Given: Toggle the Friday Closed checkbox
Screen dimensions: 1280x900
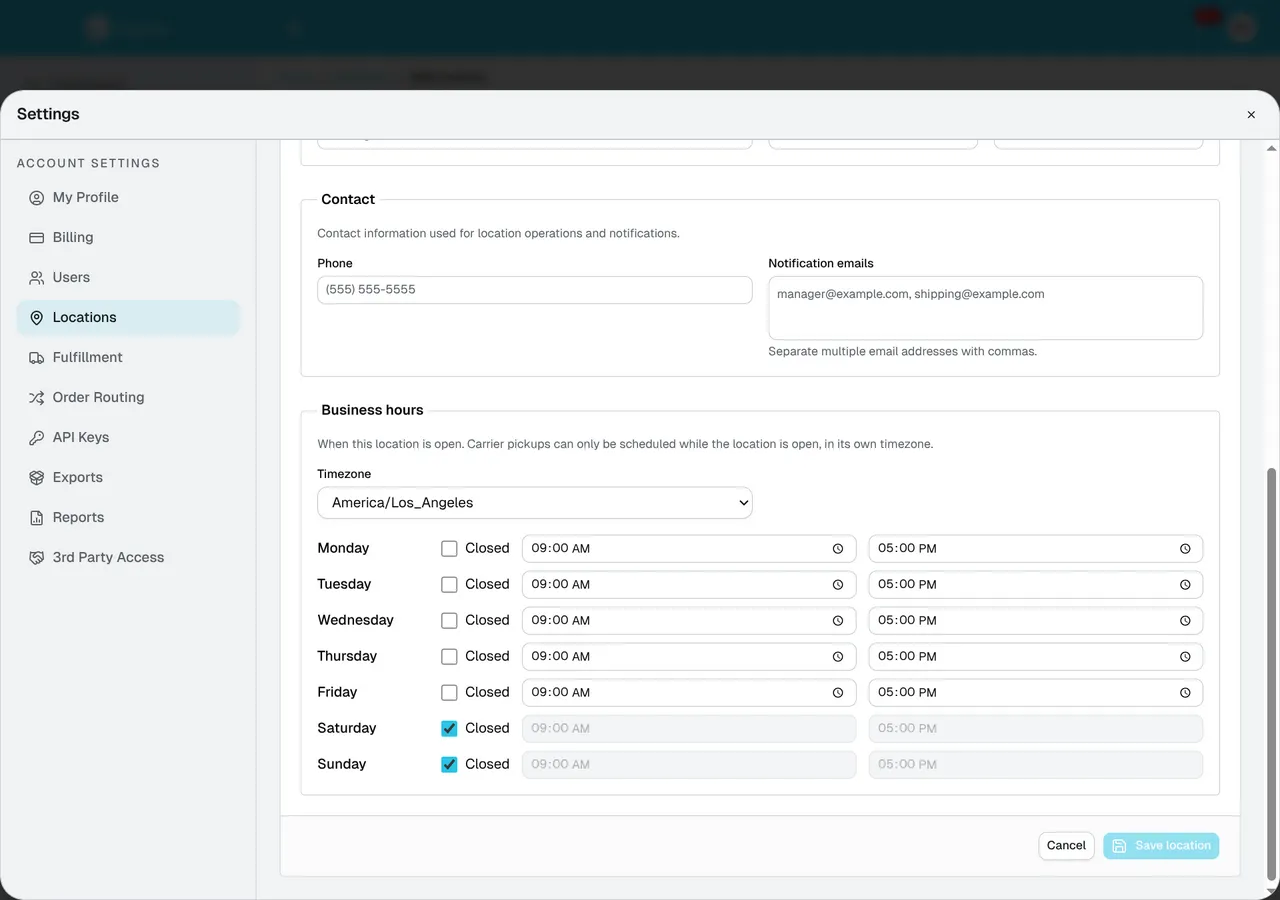Looking at the screenshot, I should pos(449,693).
